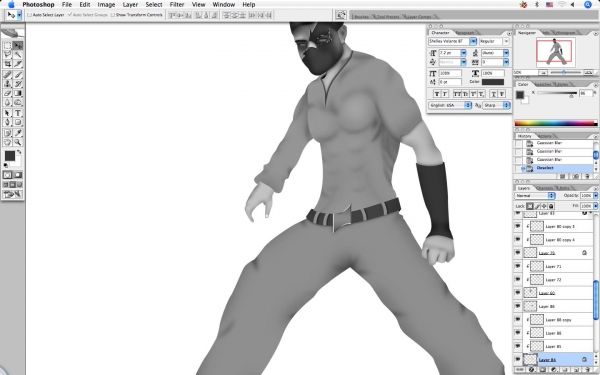The image size is (600, 375).
Task: Hide Layer 80 copy 4 visibility eye
Action: [518, 240]
